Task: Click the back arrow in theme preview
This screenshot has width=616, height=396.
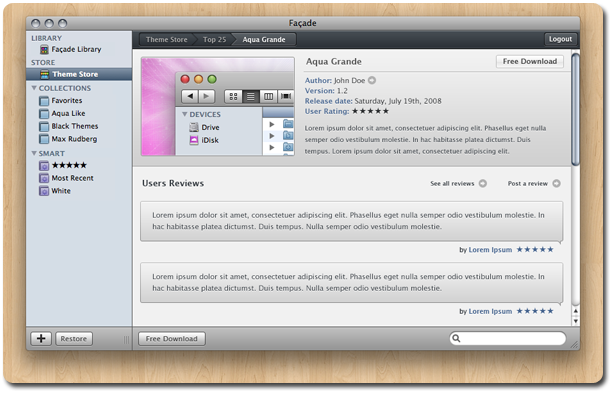Action: 191,96
